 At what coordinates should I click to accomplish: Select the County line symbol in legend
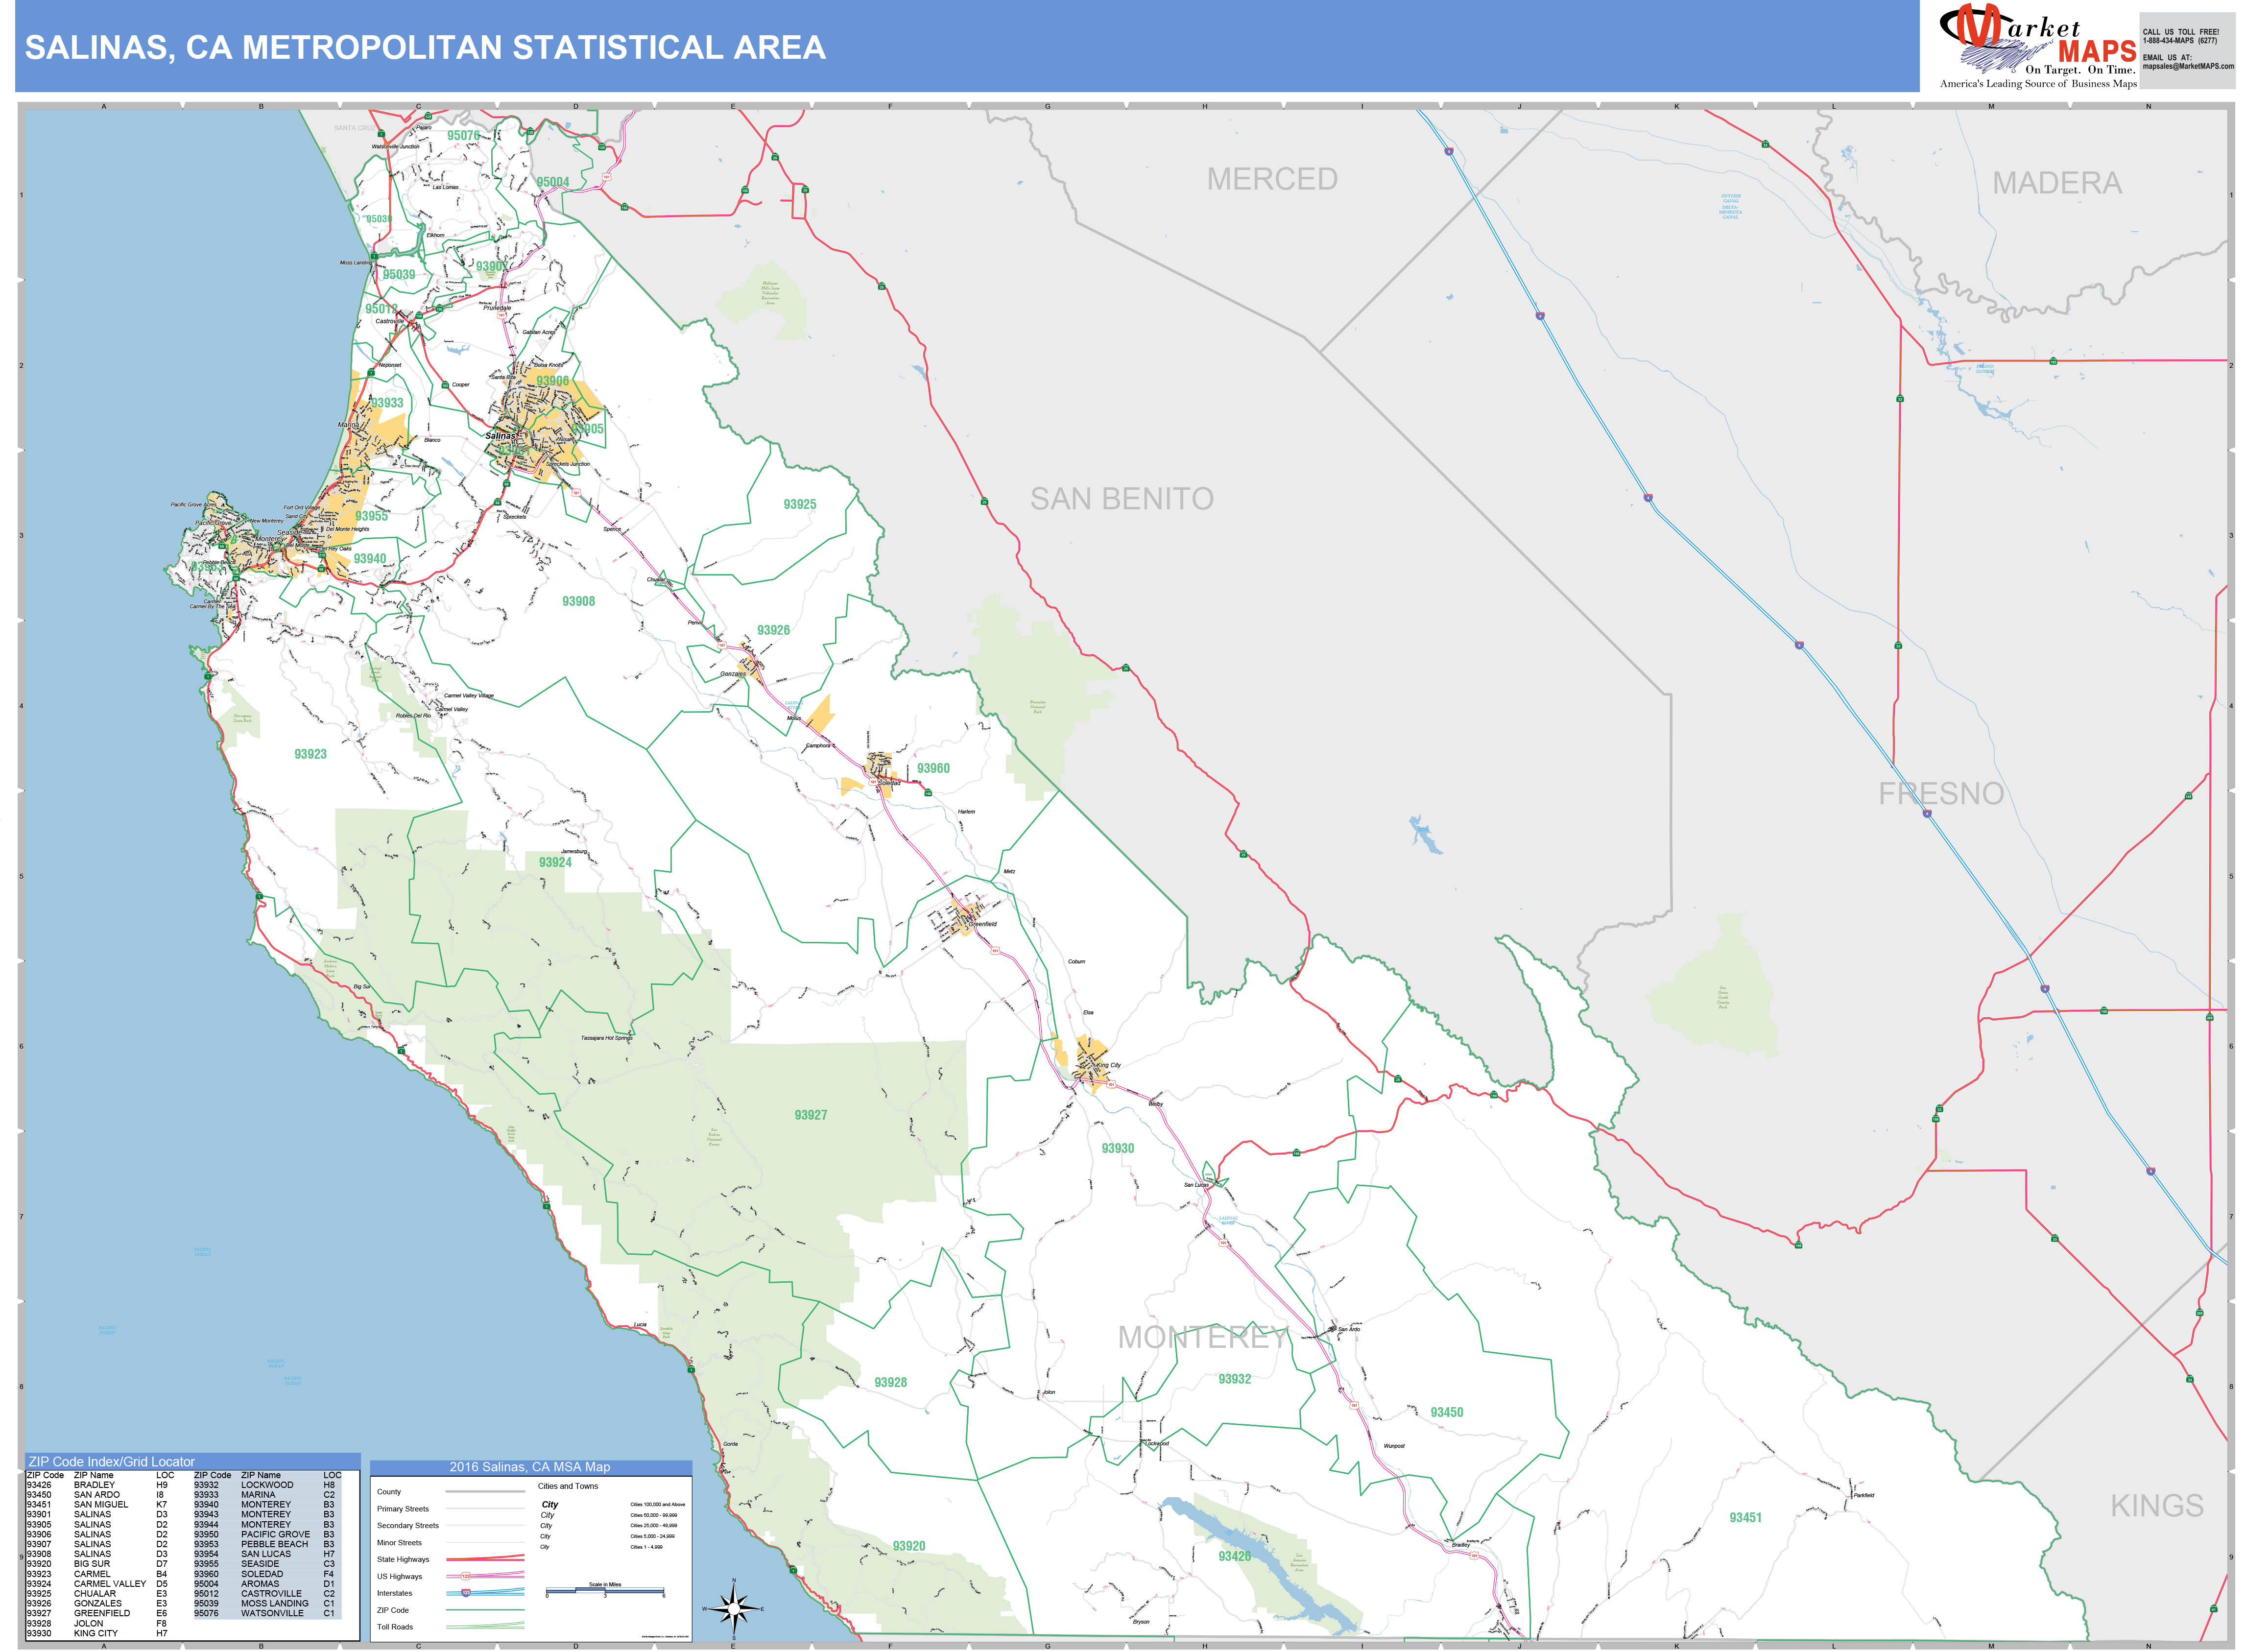(486, 1492)
